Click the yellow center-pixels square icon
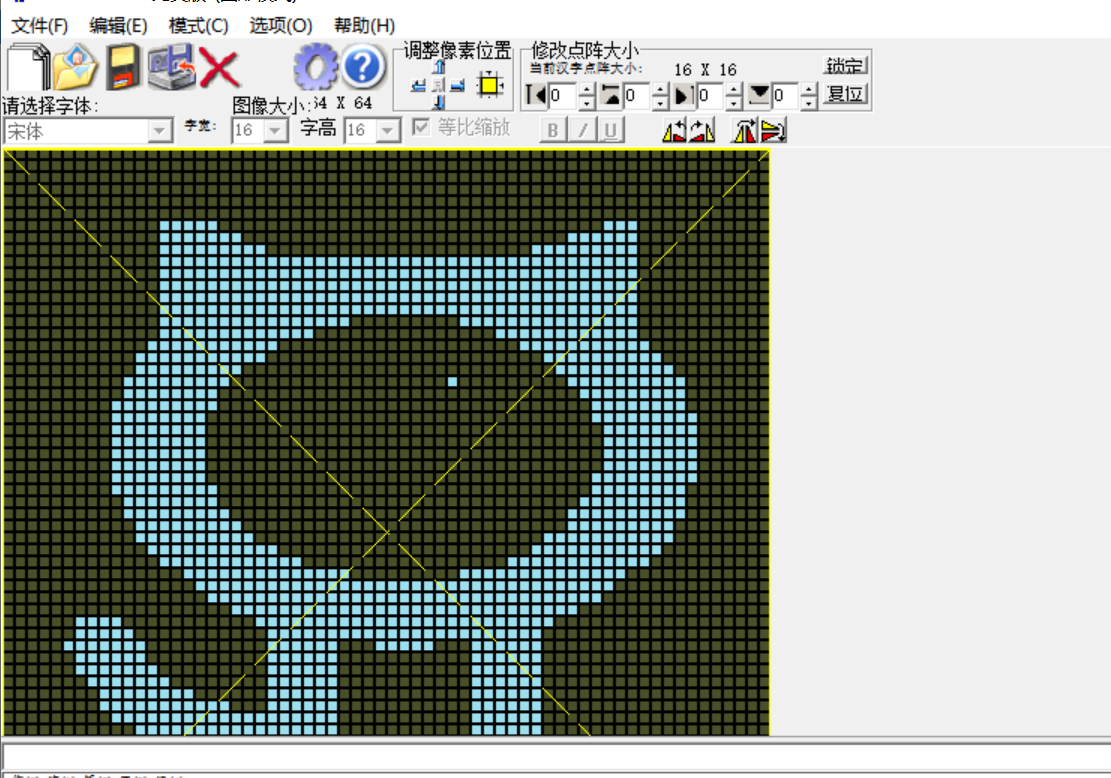This screenshot has height=778, width=1111. 490,85
